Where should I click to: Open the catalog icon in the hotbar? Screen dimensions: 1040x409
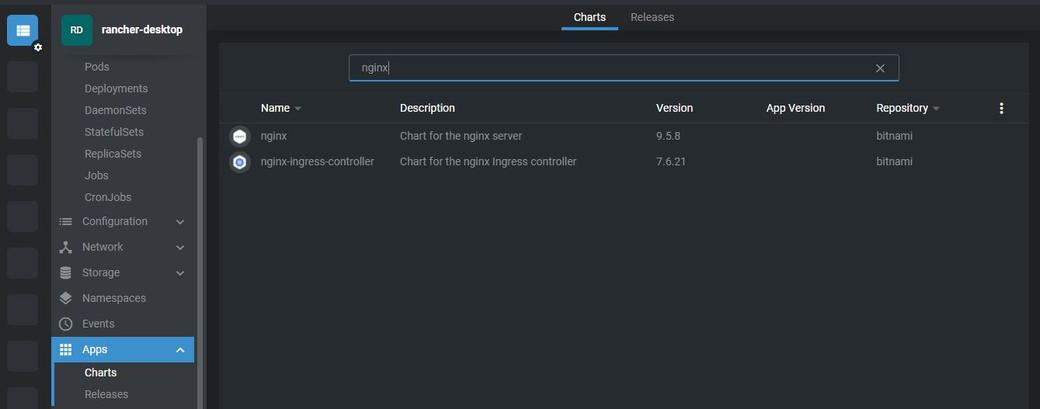tap(23, 30)
